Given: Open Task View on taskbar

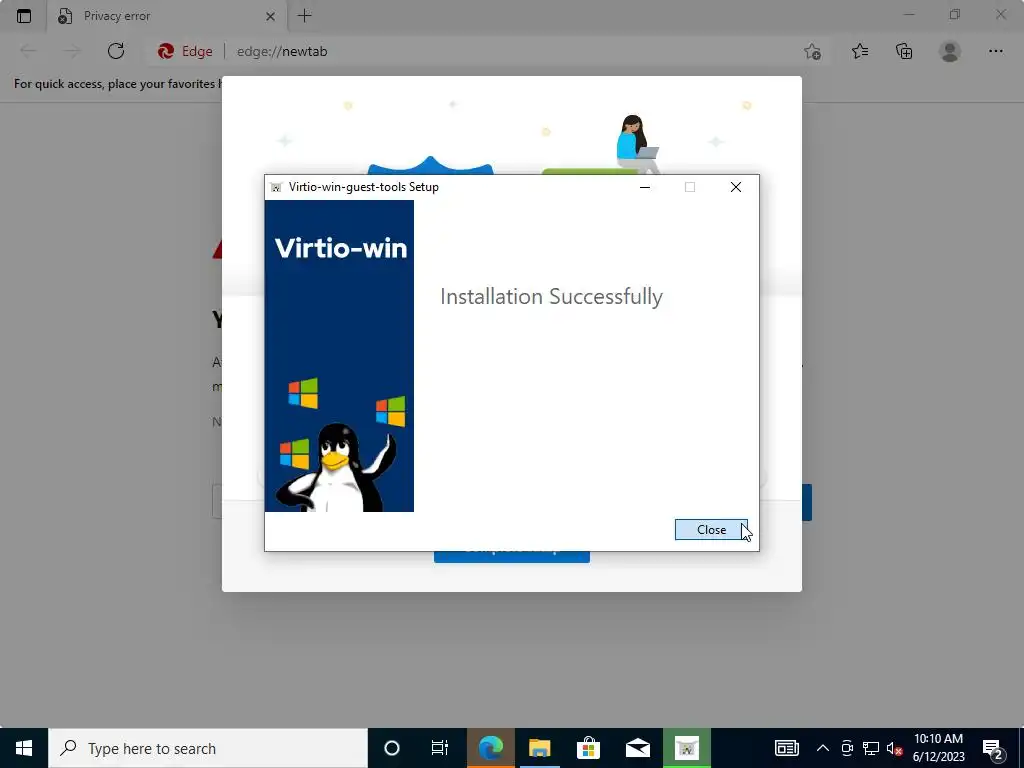Looking at the screenshot, I should tap(440, 748).
